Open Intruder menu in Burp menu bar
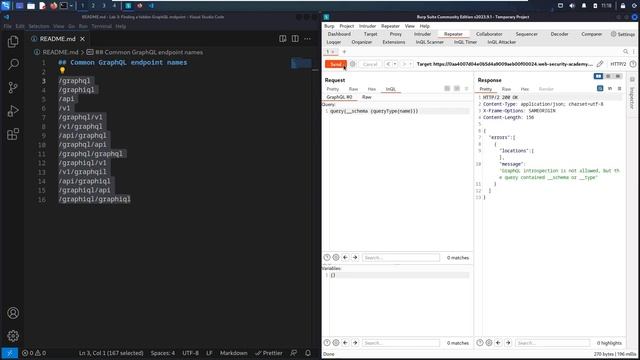 click(x=367, y=26)
